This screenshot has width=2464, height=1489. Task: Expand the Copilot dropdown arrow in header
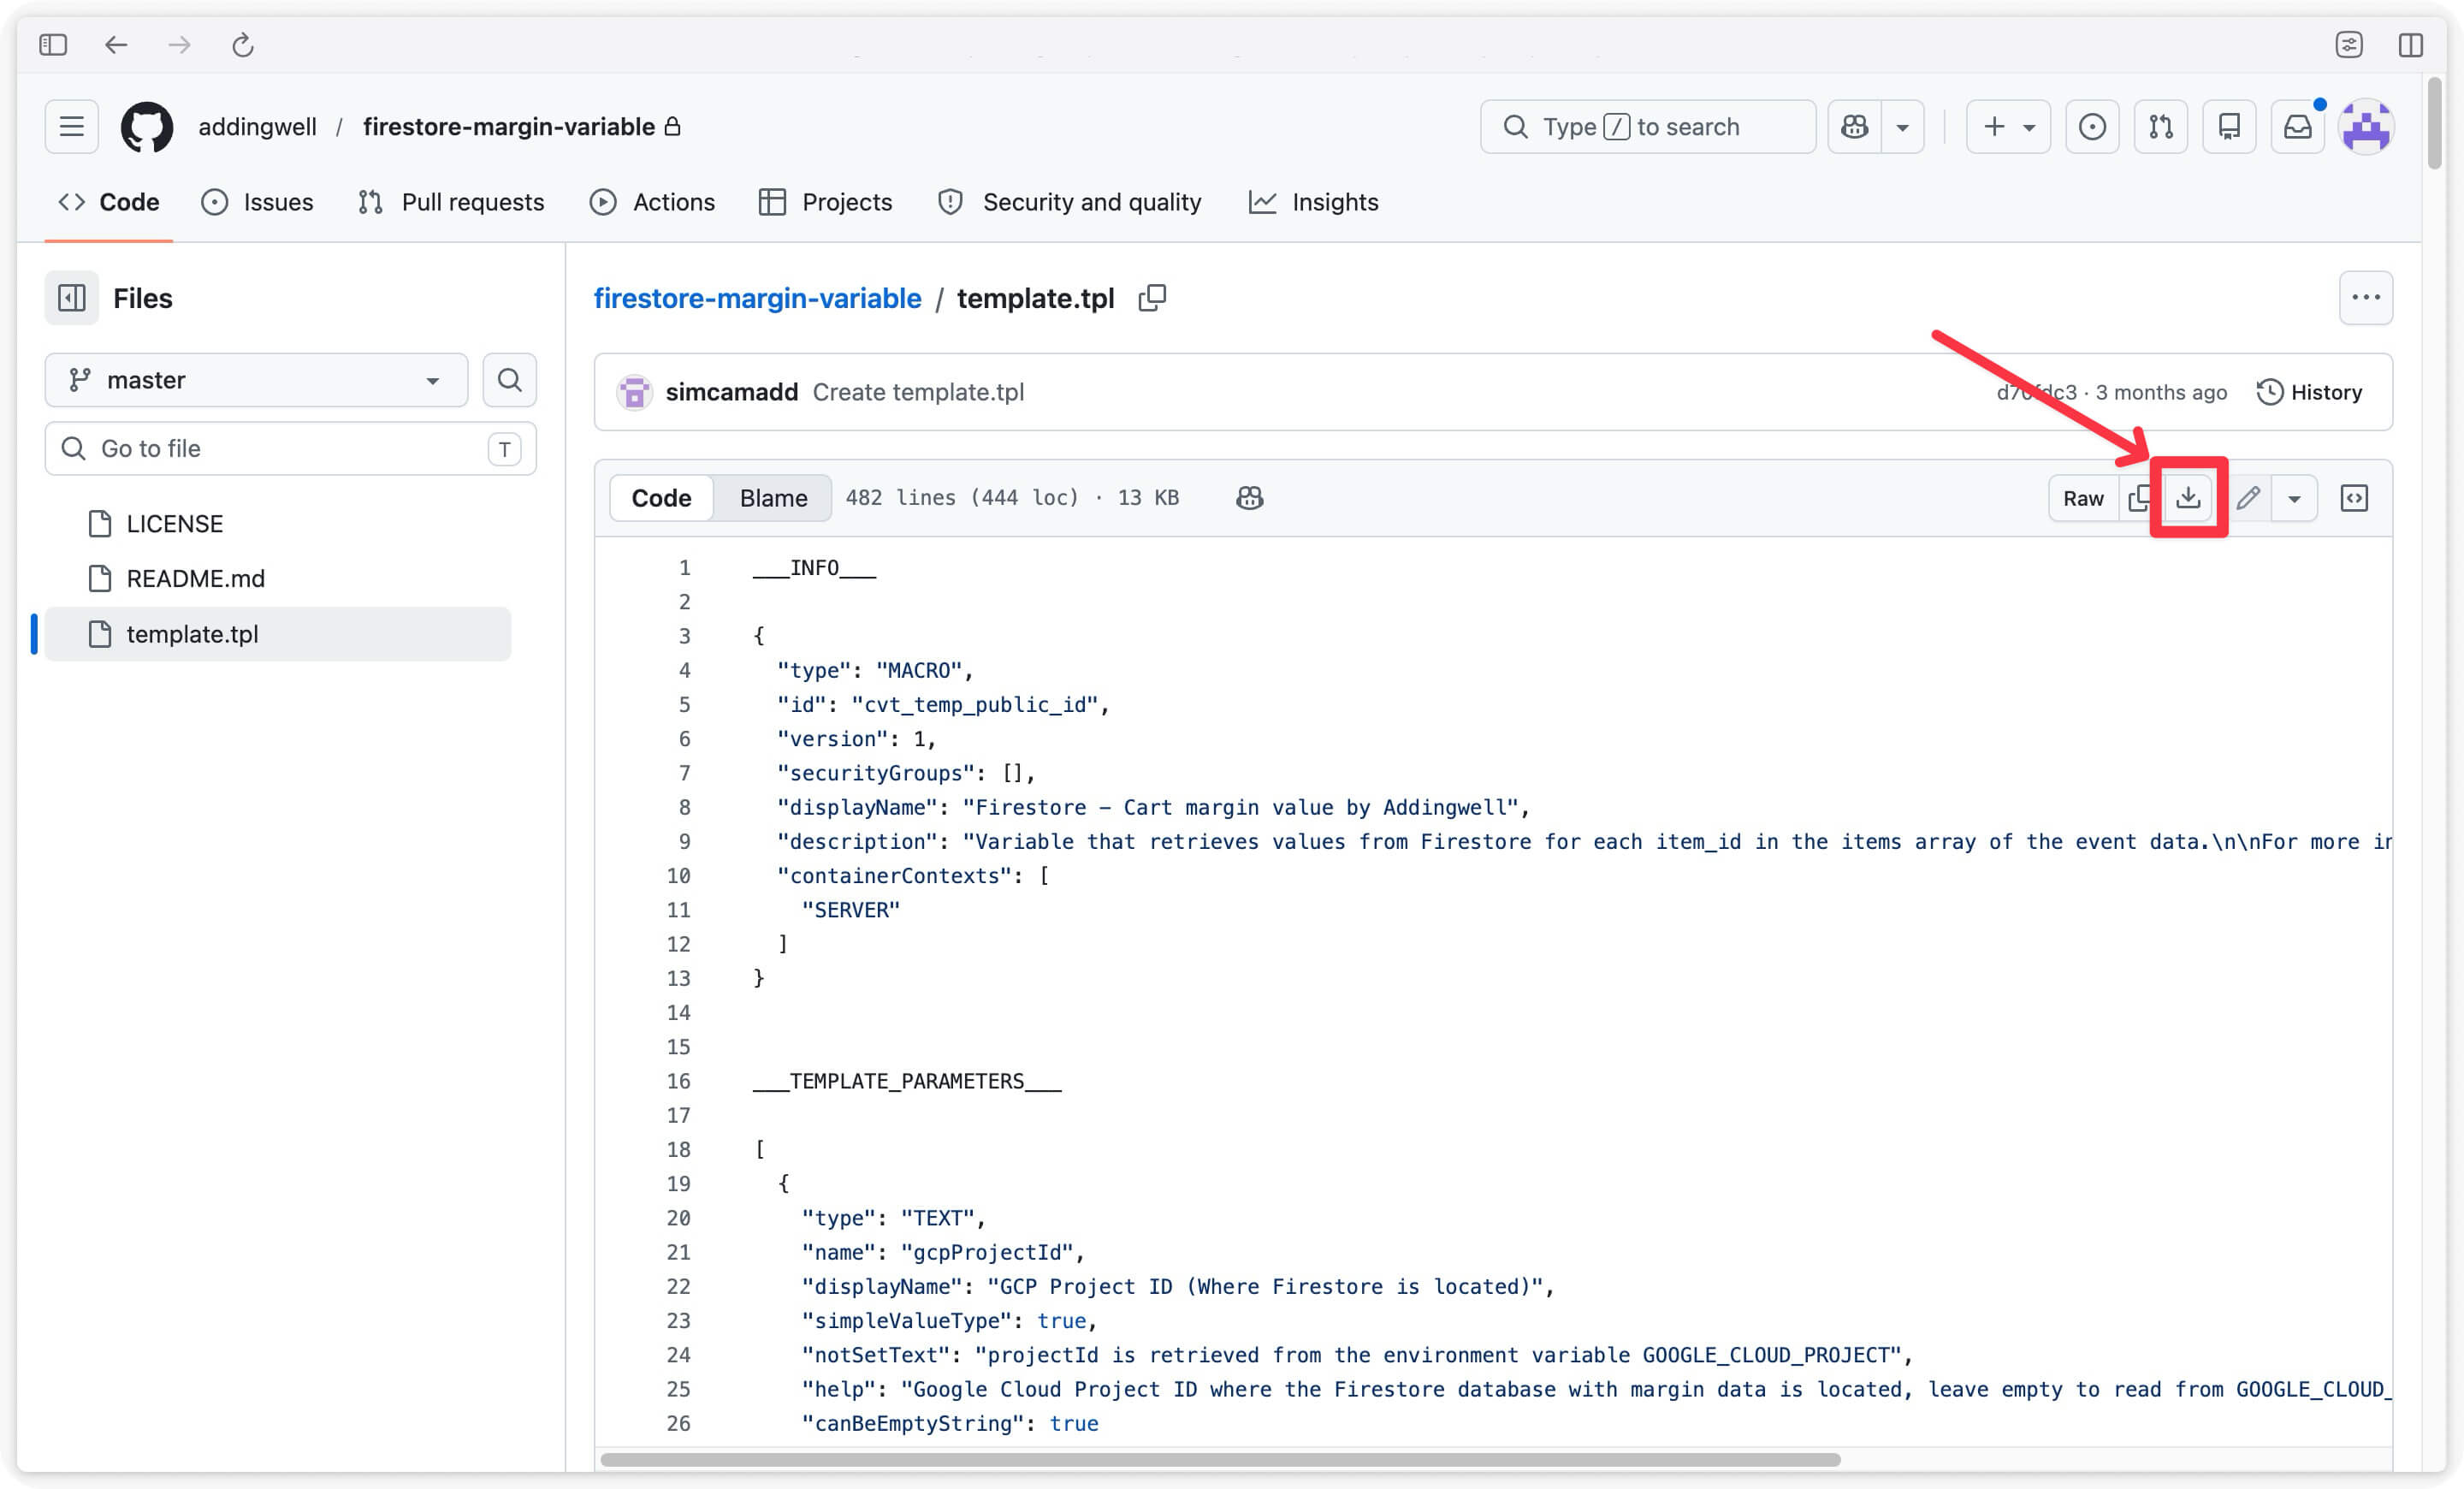(x=1903, y=127)
